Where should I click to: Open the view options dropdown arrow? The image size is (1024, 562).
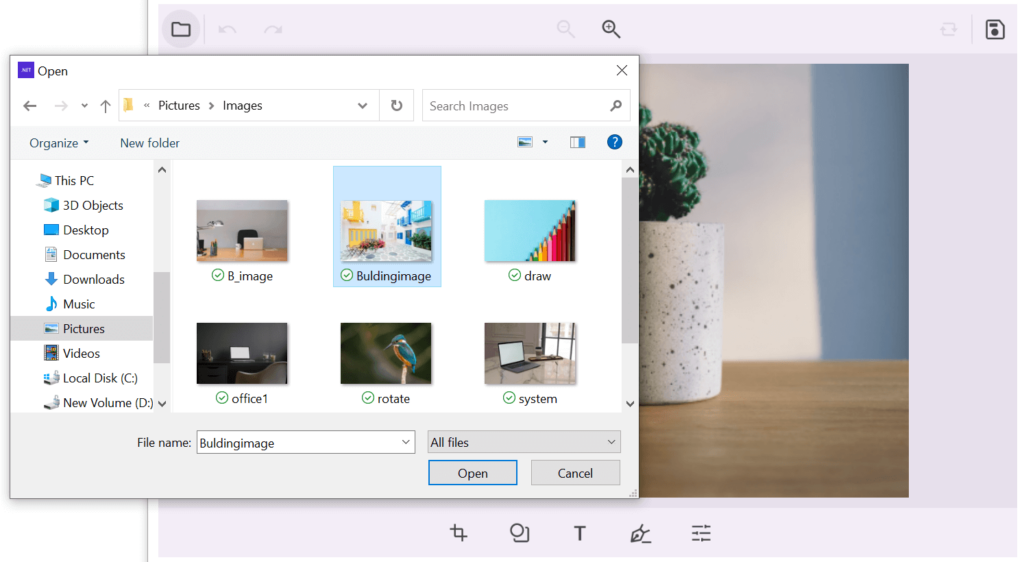pyautogui.click(x=545, y=142)
